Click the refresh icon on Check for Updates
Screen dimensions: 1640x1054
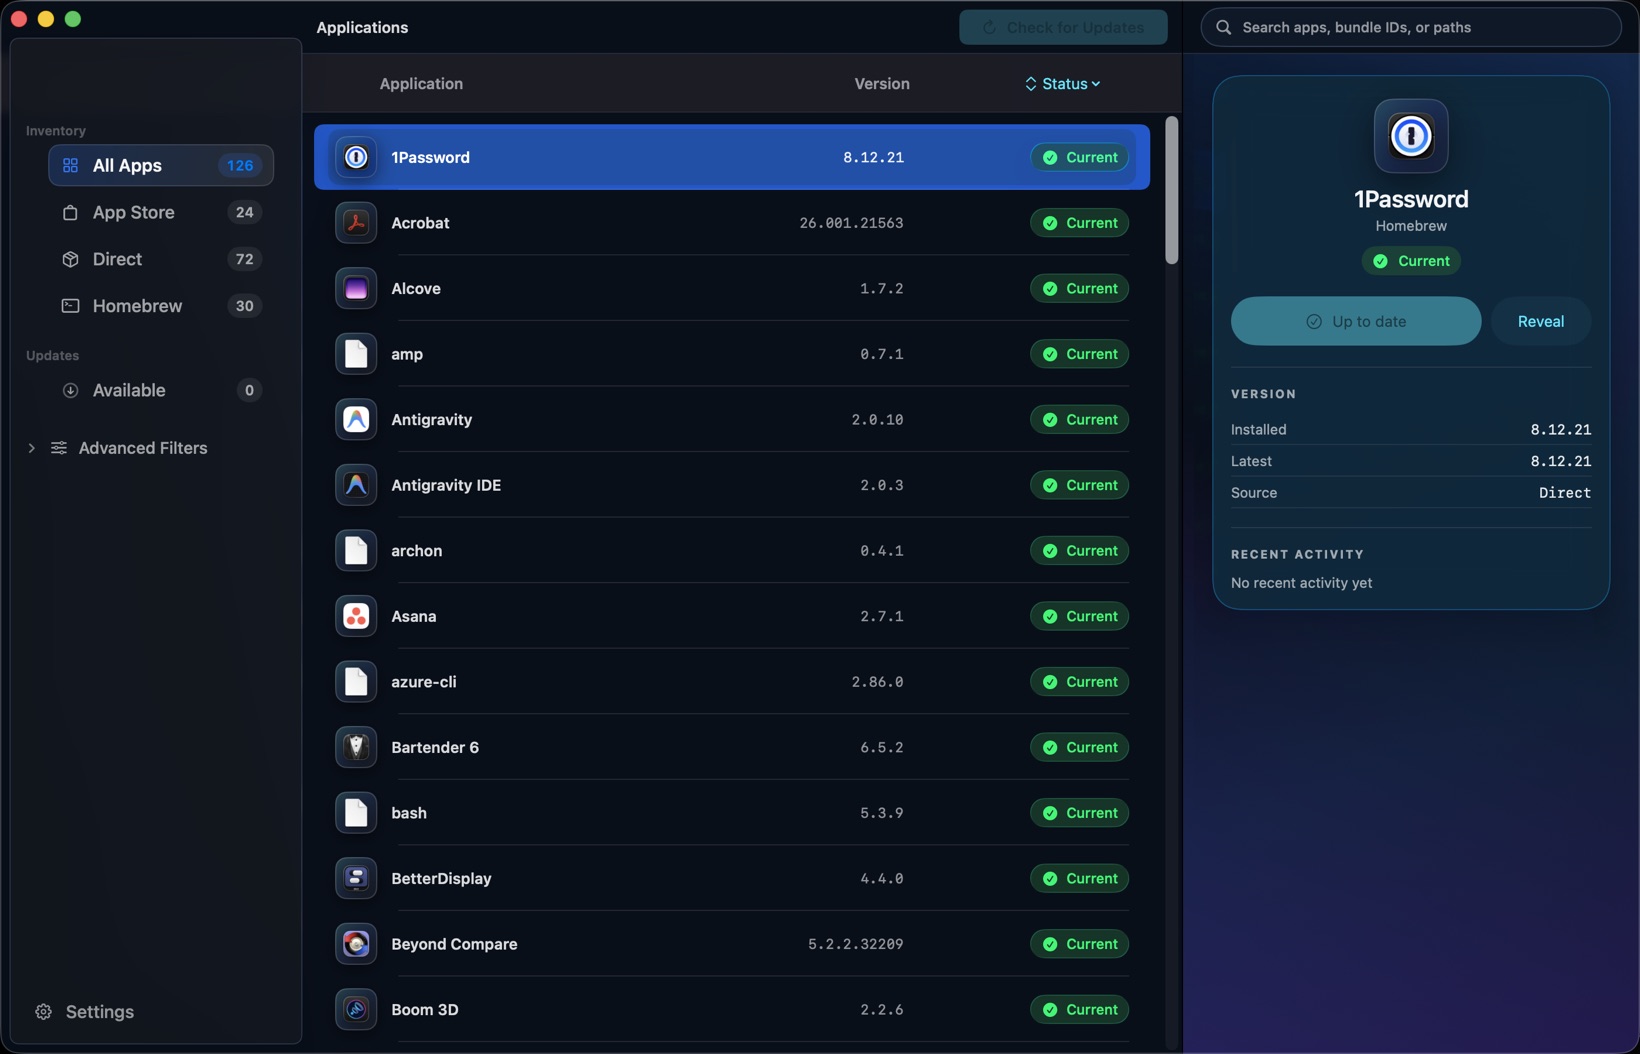989,27
